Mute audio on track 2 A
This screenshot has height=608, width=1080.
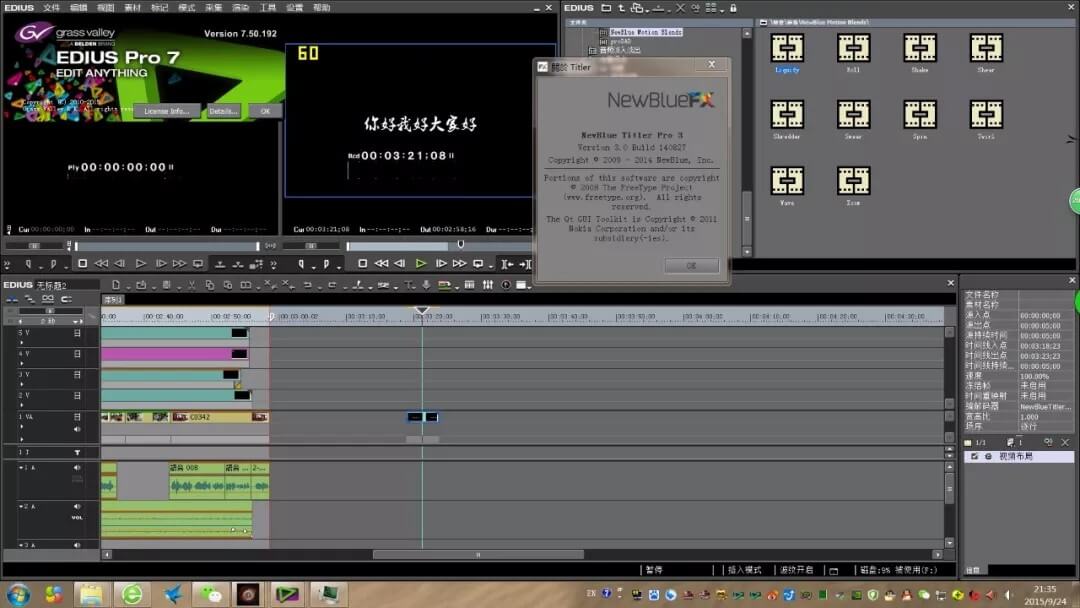click(x=77, y=506)
